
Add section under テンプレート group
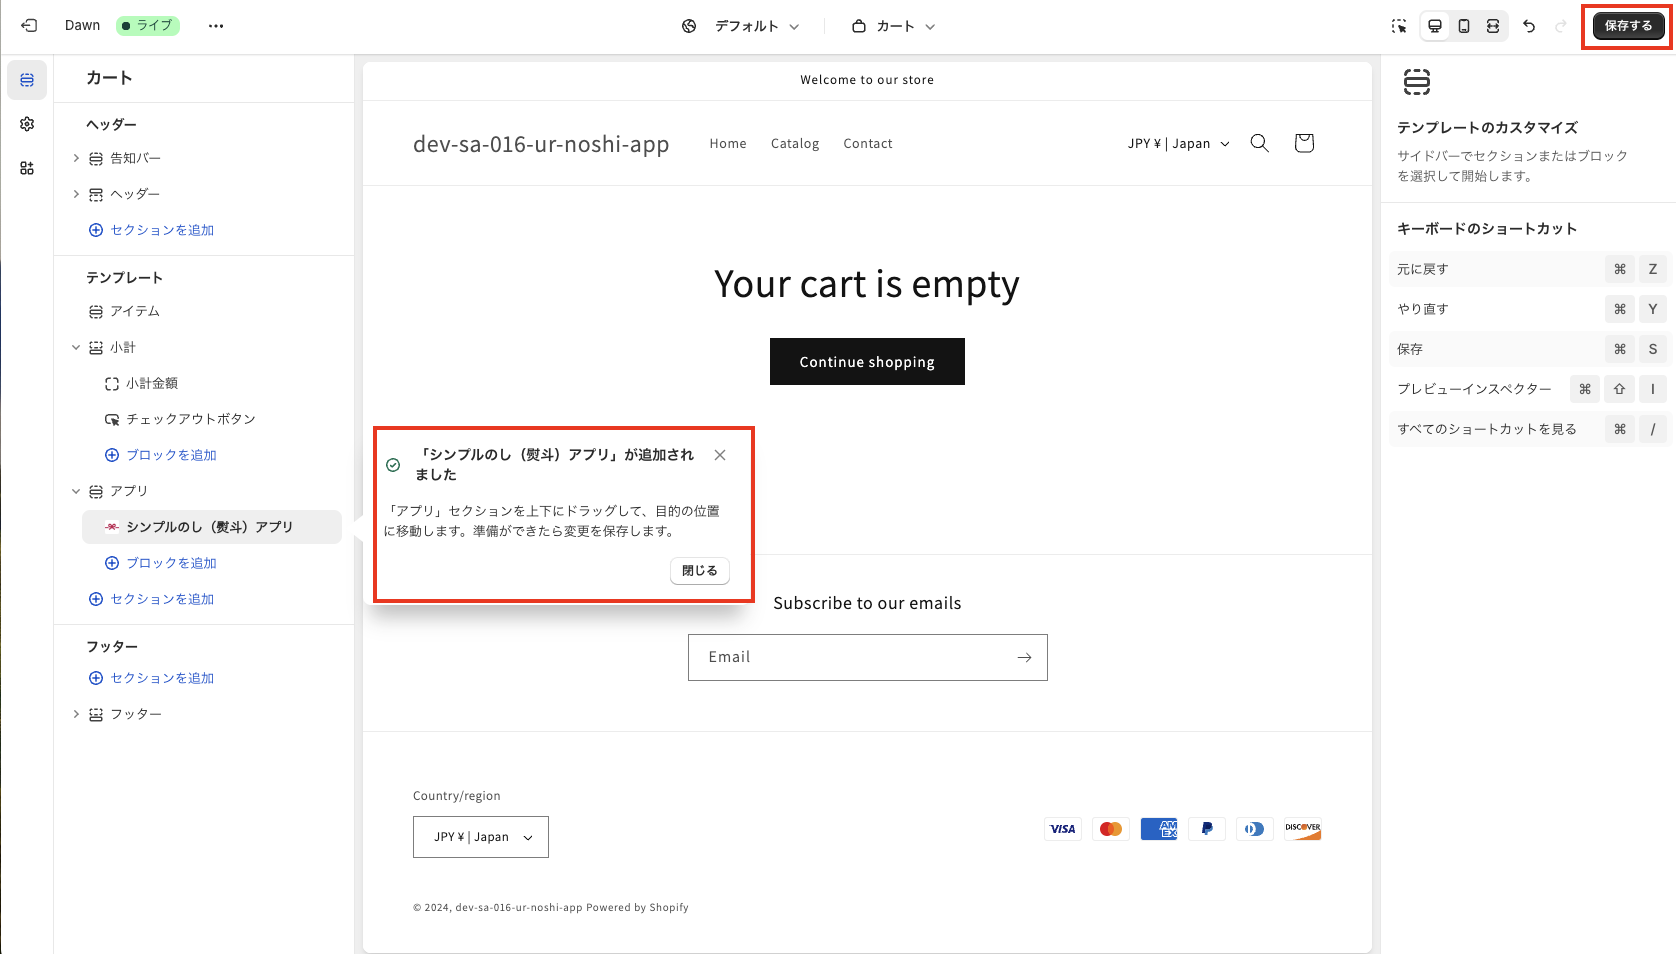tap(152, 599)
